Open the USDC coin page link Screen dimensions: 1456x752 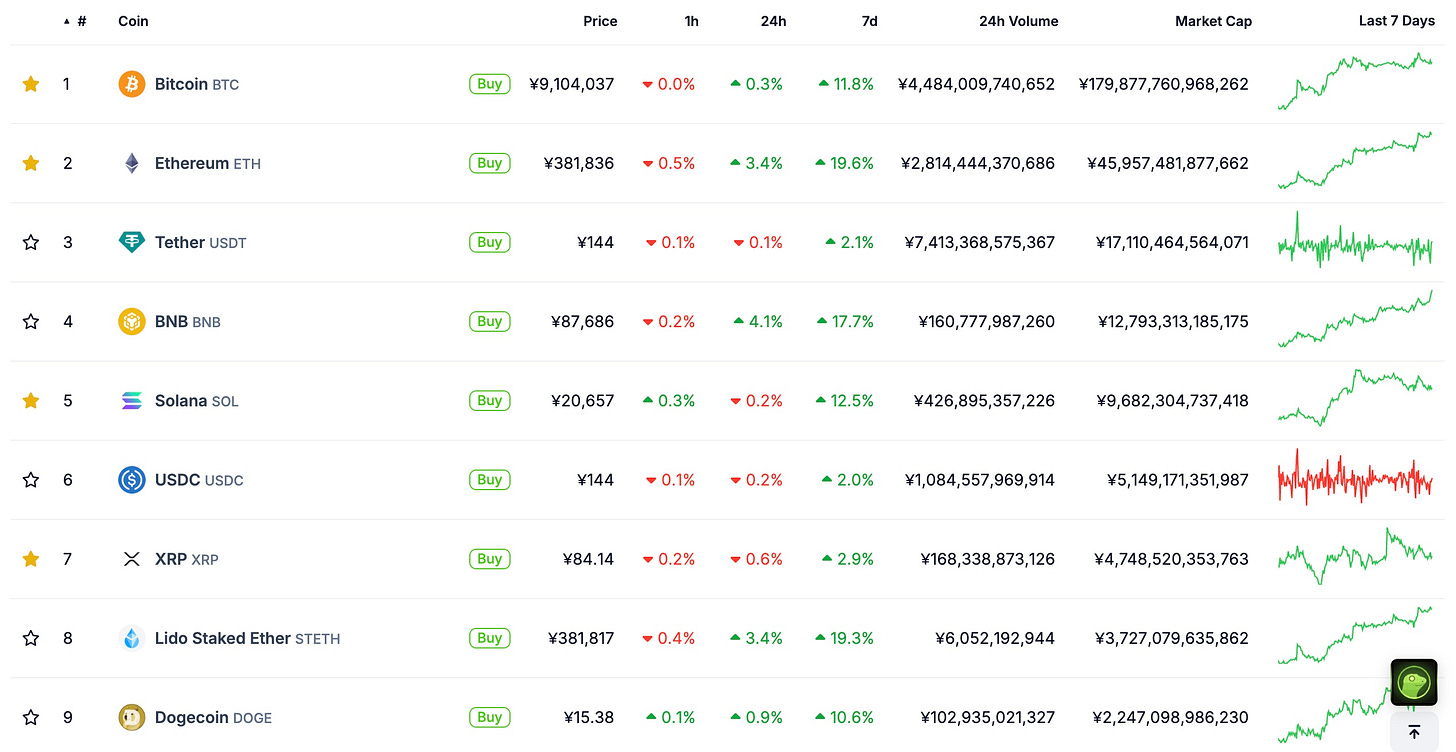pyautogui.click(x=199, y=479)
